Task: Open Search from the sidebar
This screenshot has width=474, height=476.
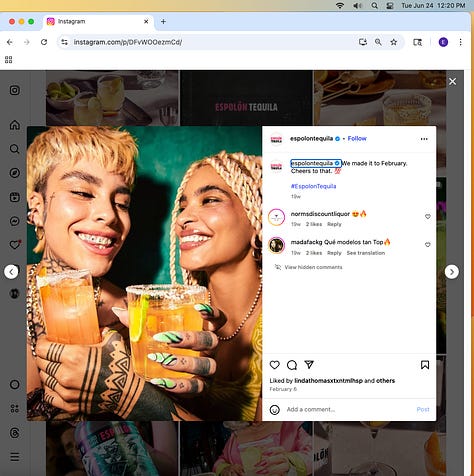Action: [15, 149]
